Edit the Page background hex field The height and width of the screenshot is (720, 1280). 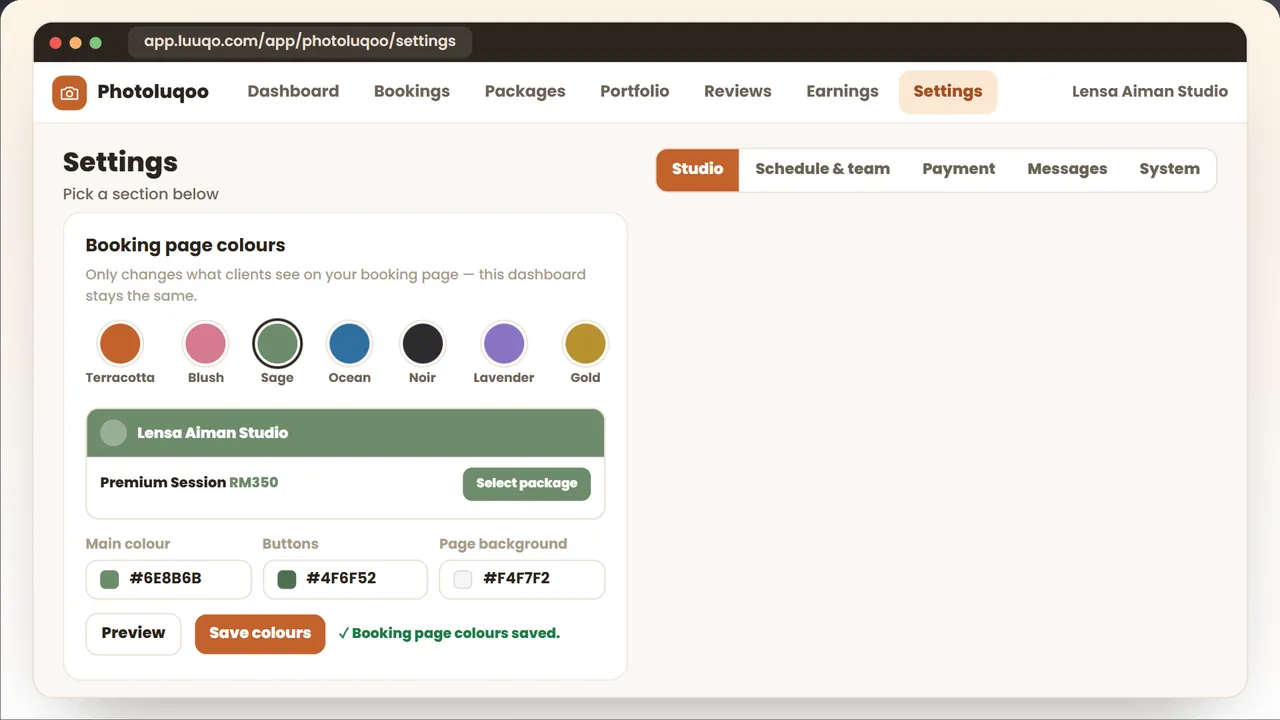coord(522,579)
